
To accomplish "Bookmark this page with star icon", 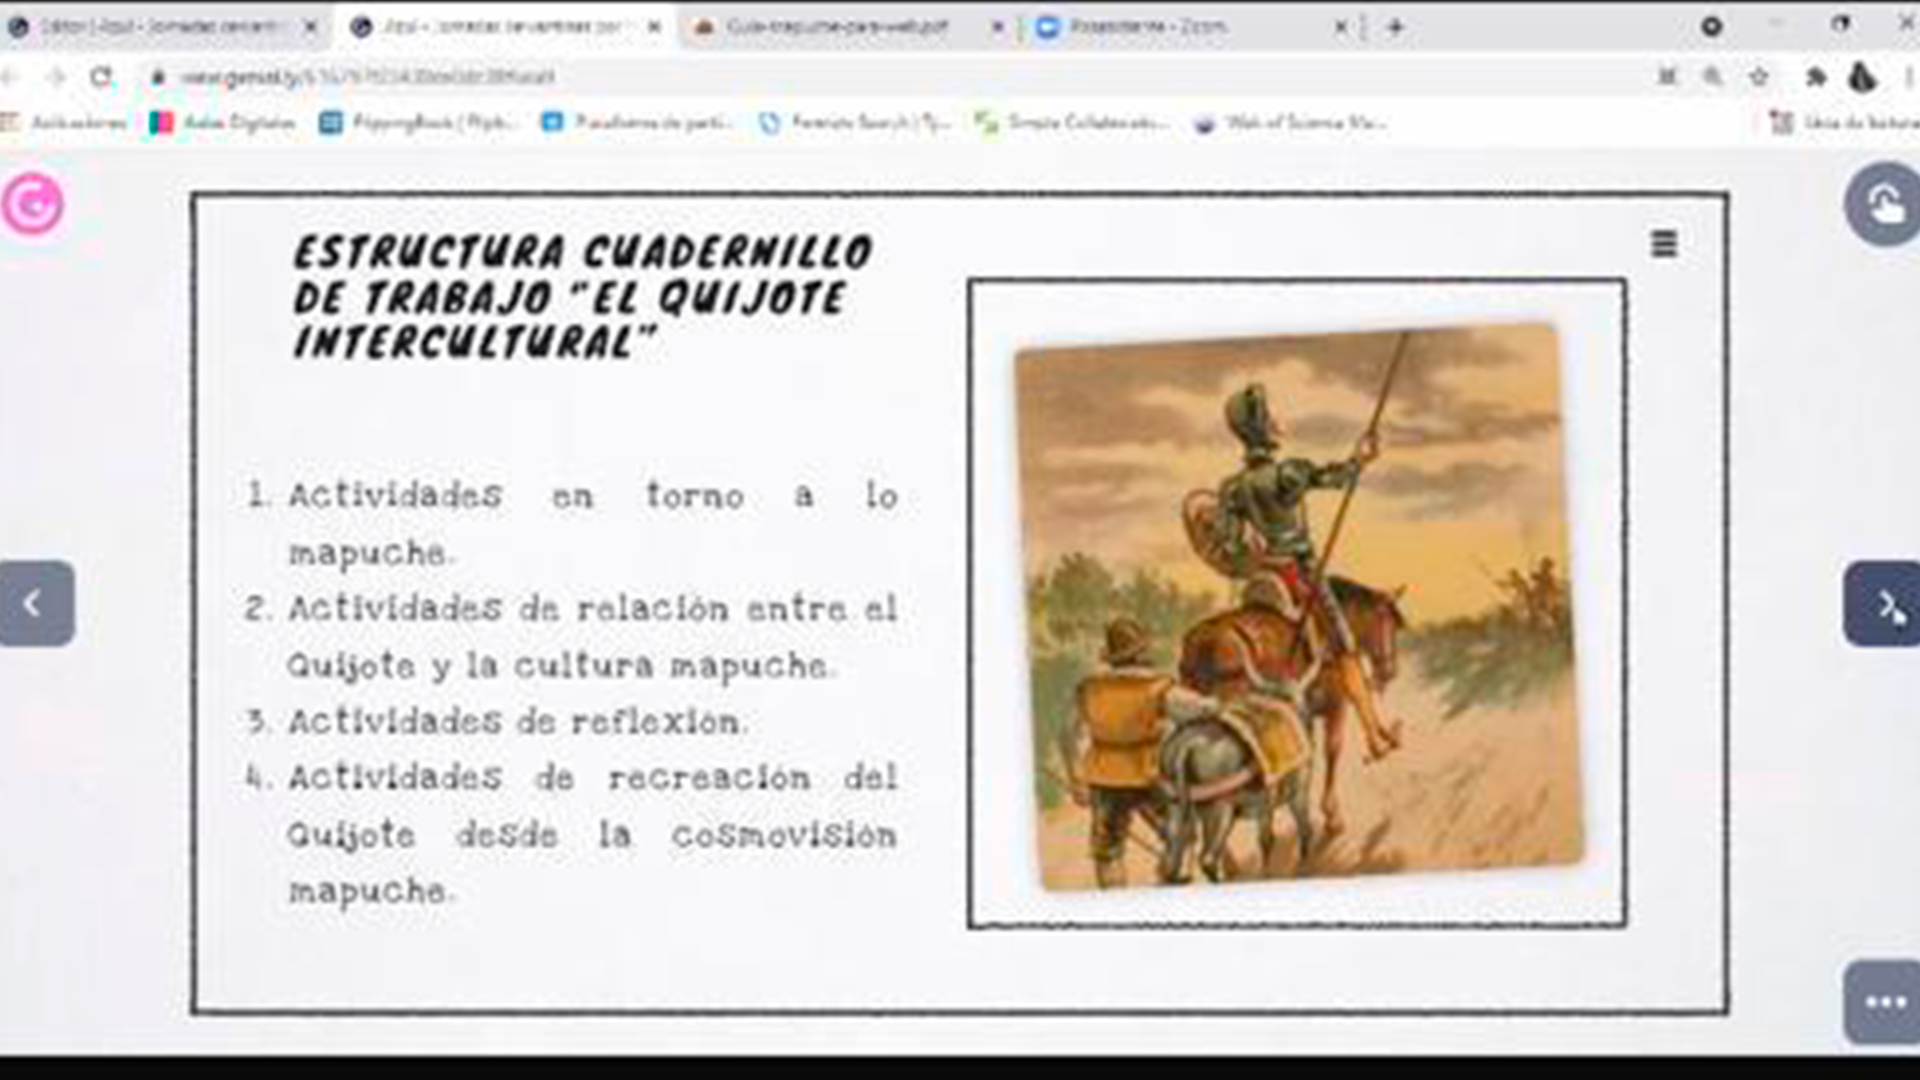I will click(1759, 77).
